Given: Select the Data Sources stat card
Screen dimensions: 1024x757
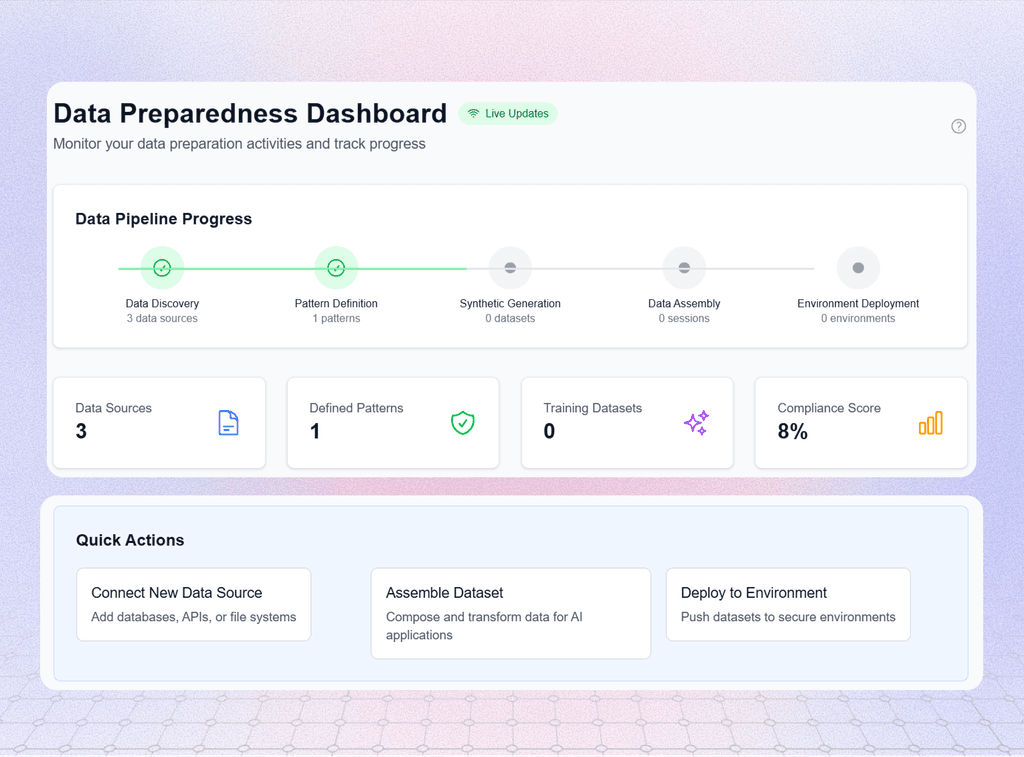Looking at the screenshot, I should (159, 422).
